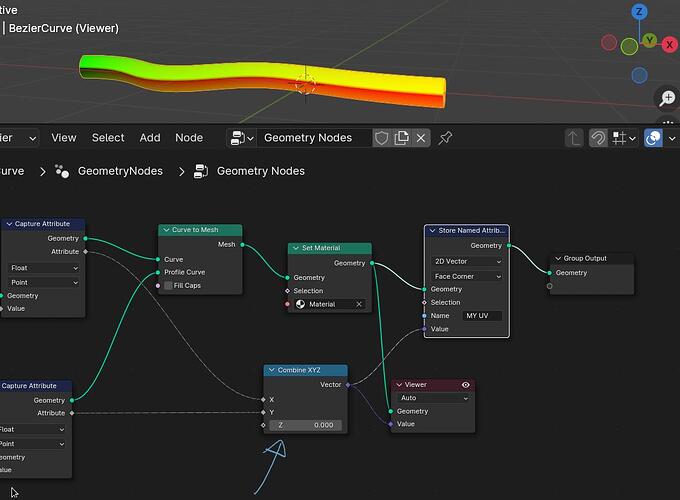Screen dimensions: 680x500
Task: Open the upper Capture Attribute Float dropdown
Action: point(43,268)
